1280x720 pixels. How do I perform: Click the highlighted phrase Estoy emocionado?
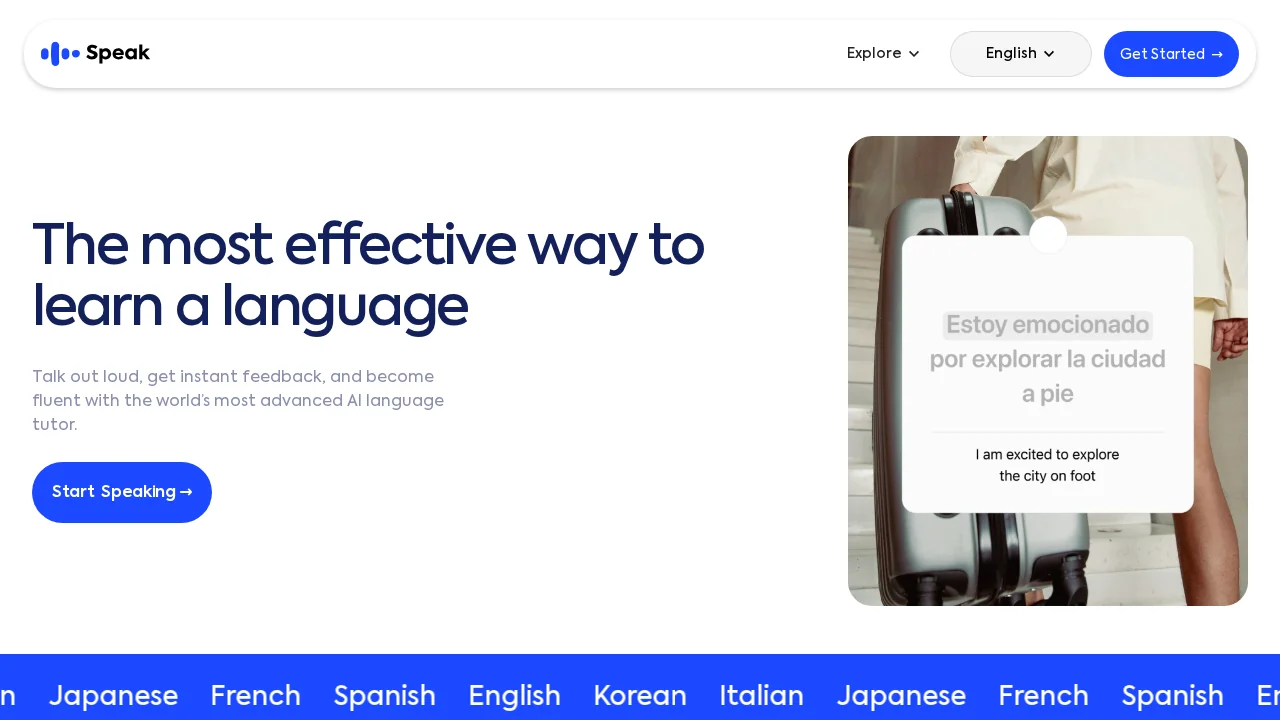tap(1047, 325)
